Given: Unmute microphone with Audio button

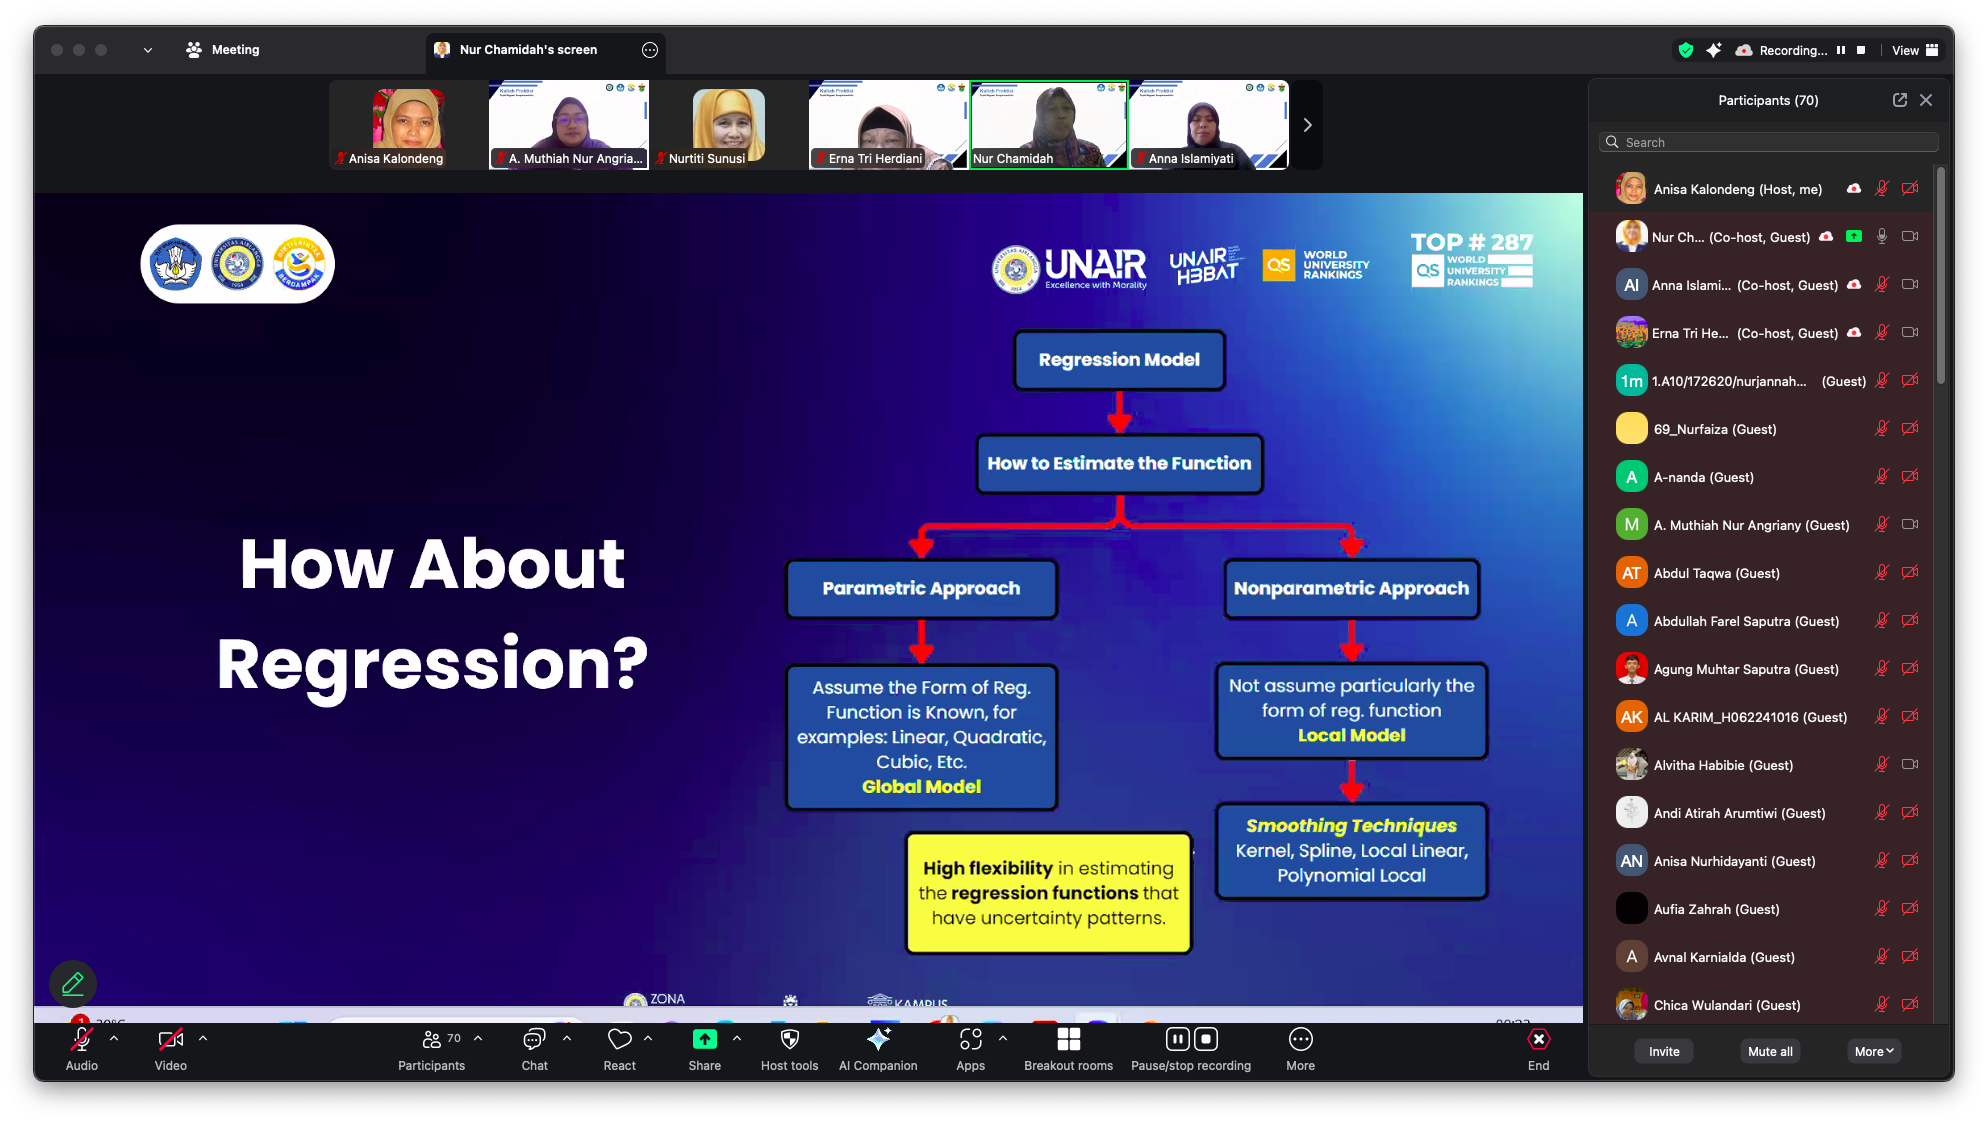Looking at the screenshot, I should 81,1040.
